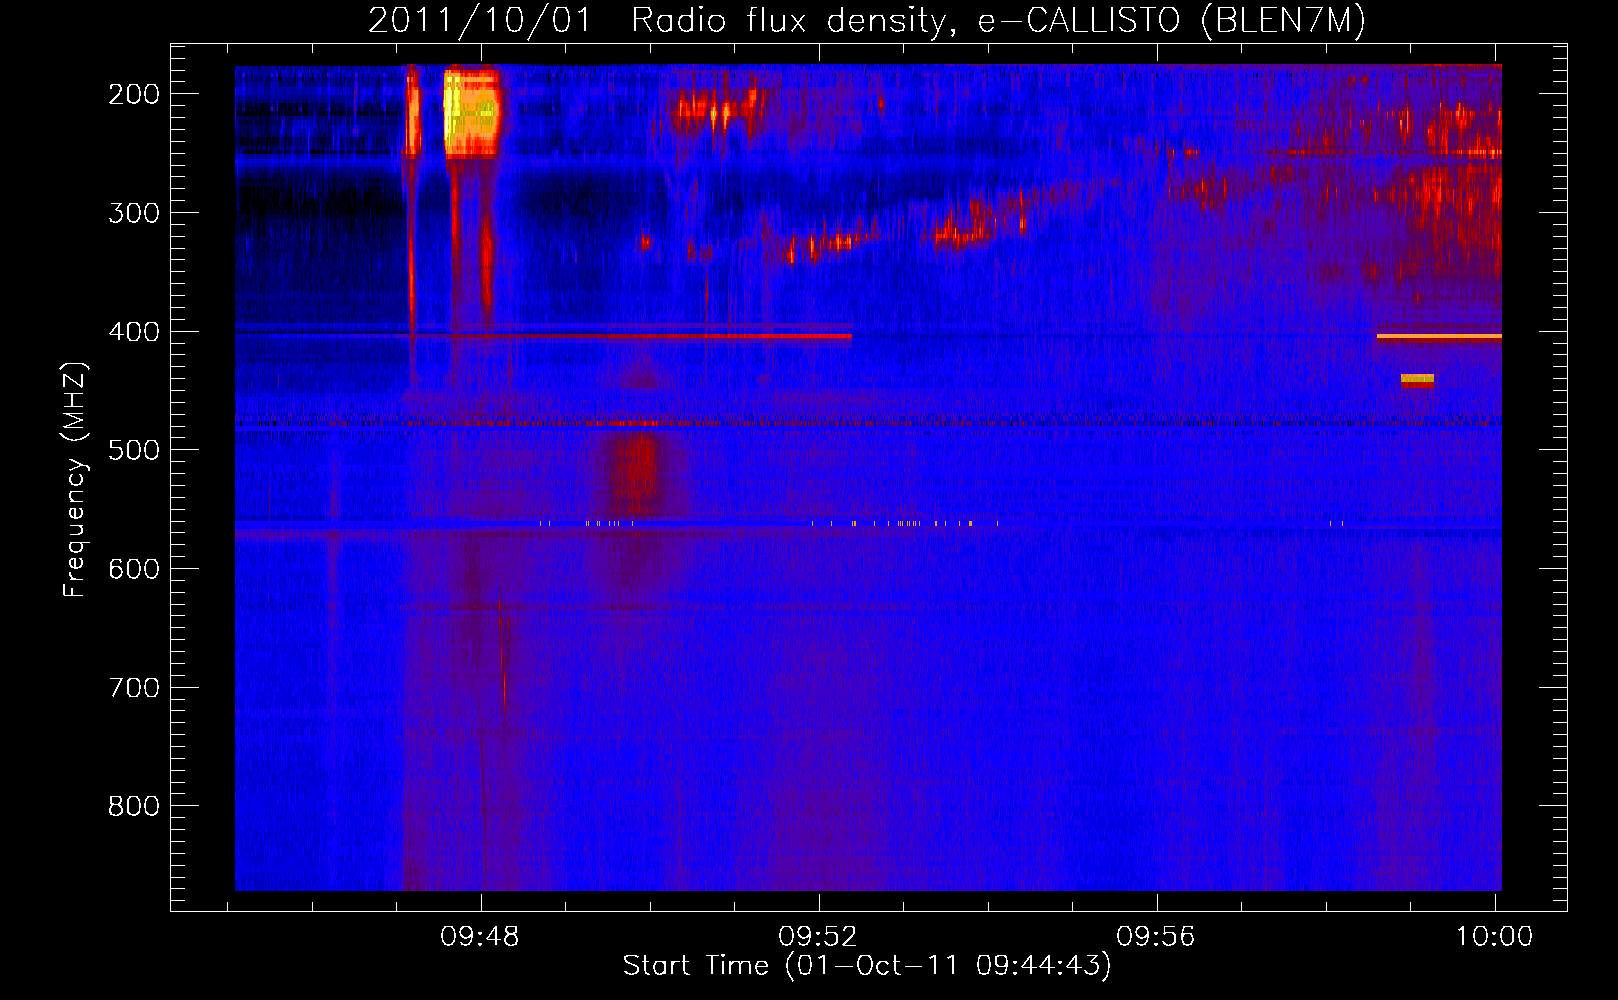Click the "Frequency (MHZ)" axis label
1618x1000 pixels.
75,480
